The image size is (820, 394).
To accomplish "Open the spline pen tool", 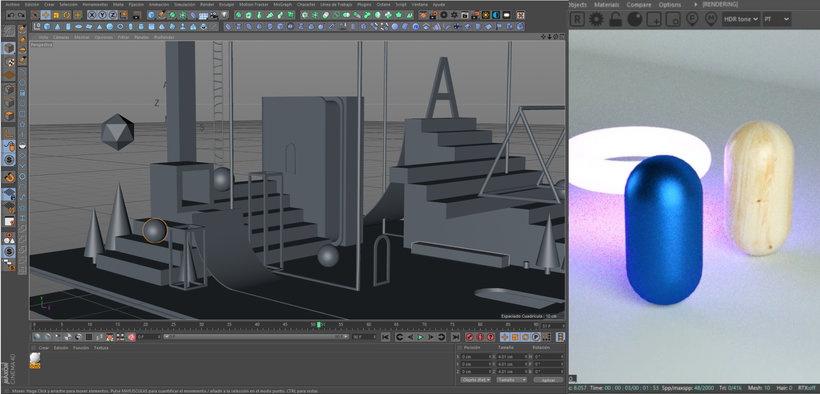I will [x=162, y=15].
